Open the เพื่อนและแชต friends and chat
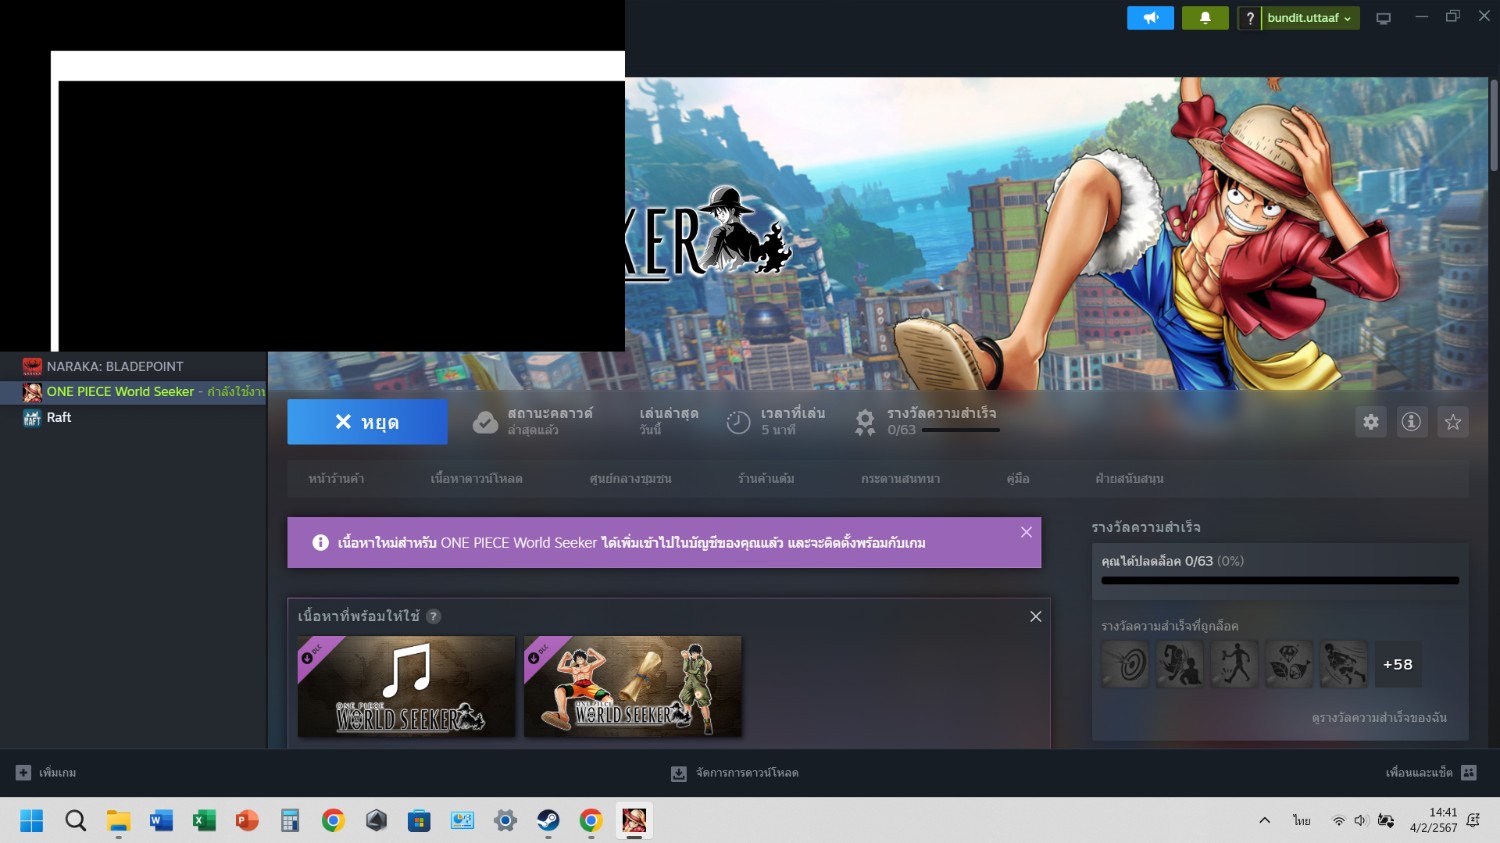 (x=1431, y=773)
